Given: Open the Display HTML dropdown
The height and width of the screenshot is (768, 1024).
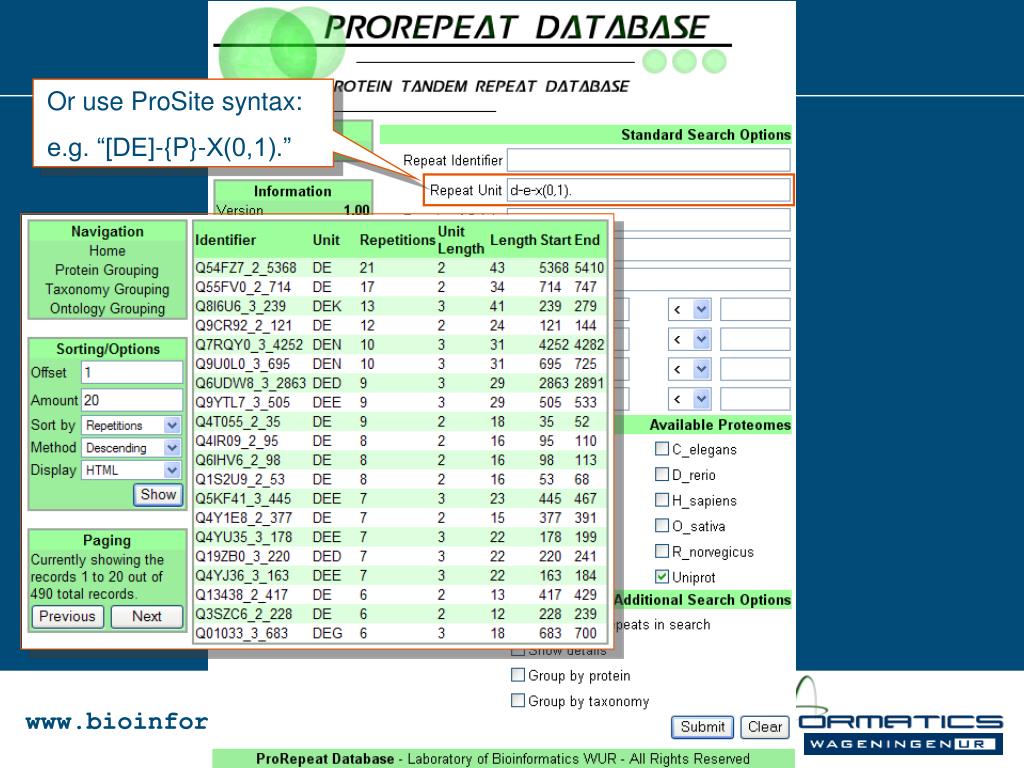Looking at the screenshot, I should (131, 470).
